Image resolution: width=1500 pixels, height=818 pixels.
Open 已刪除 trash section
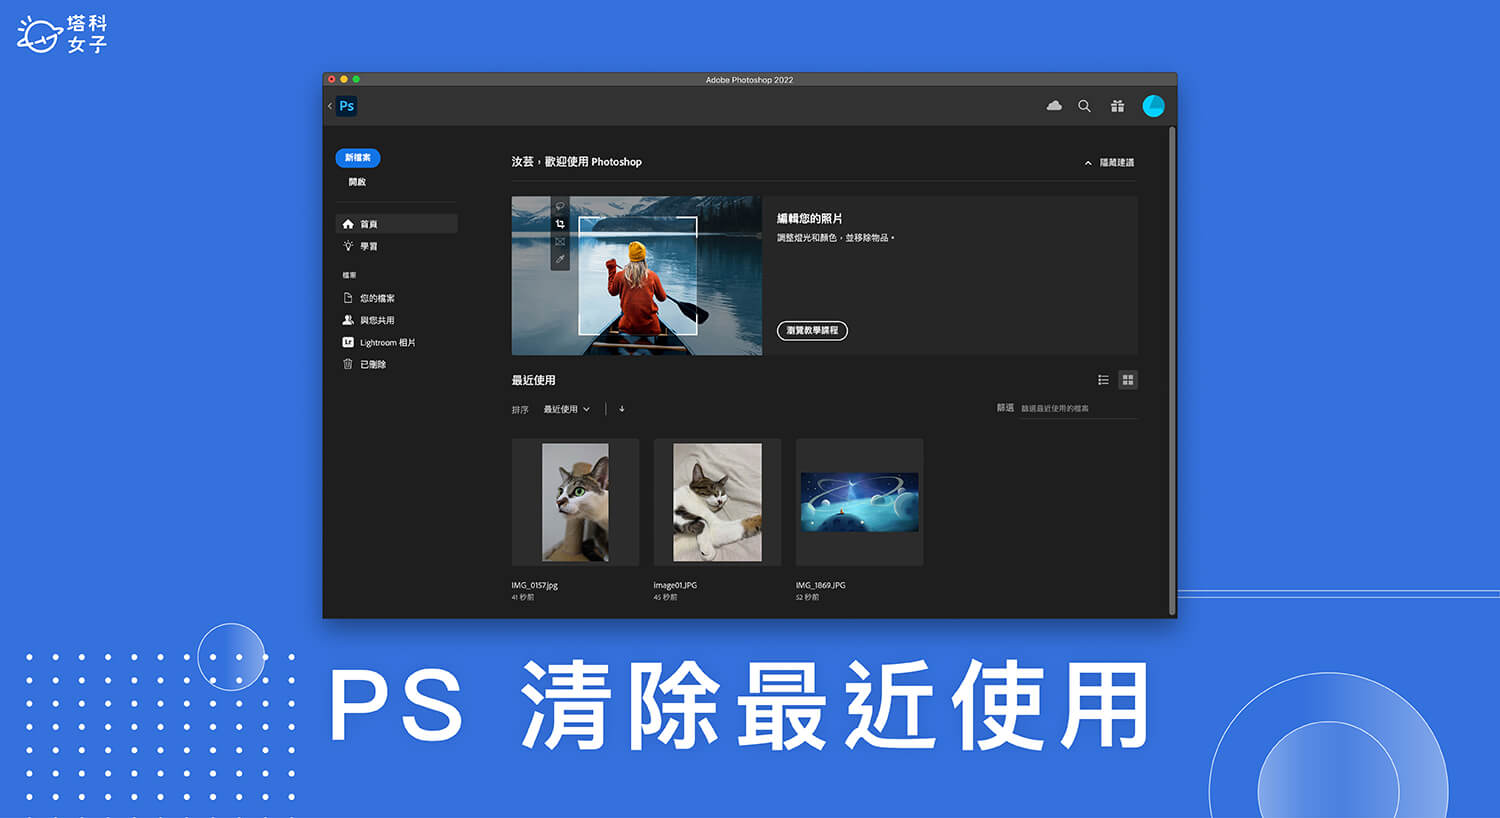tap(372, 364)
